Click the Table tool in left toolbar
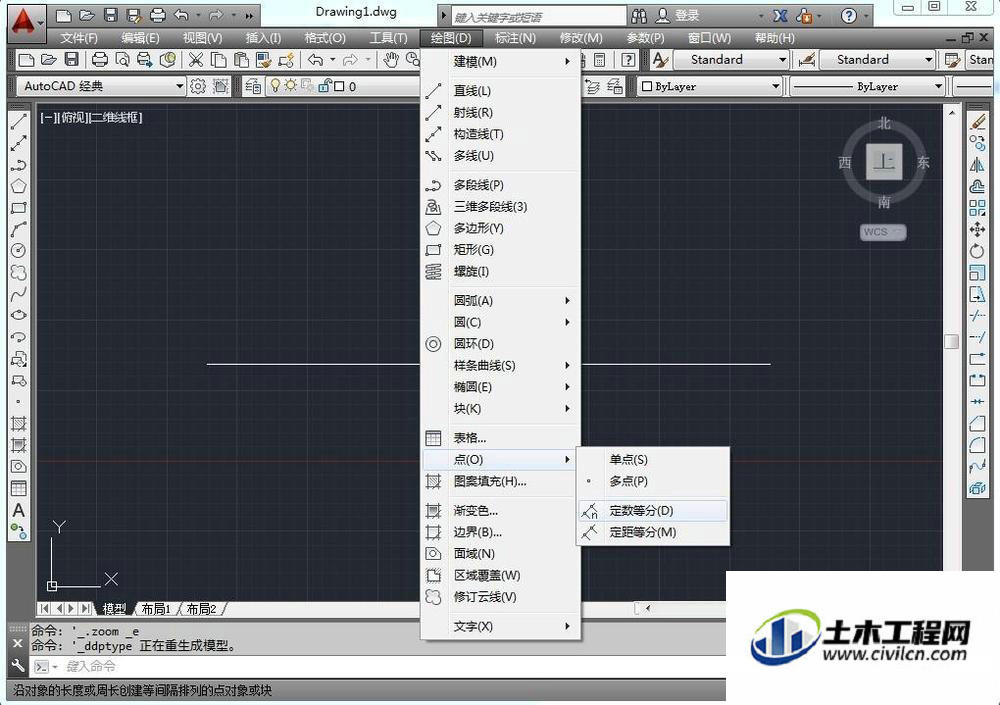The height and width of the screenshot is (705, 1000). (18, 489)
